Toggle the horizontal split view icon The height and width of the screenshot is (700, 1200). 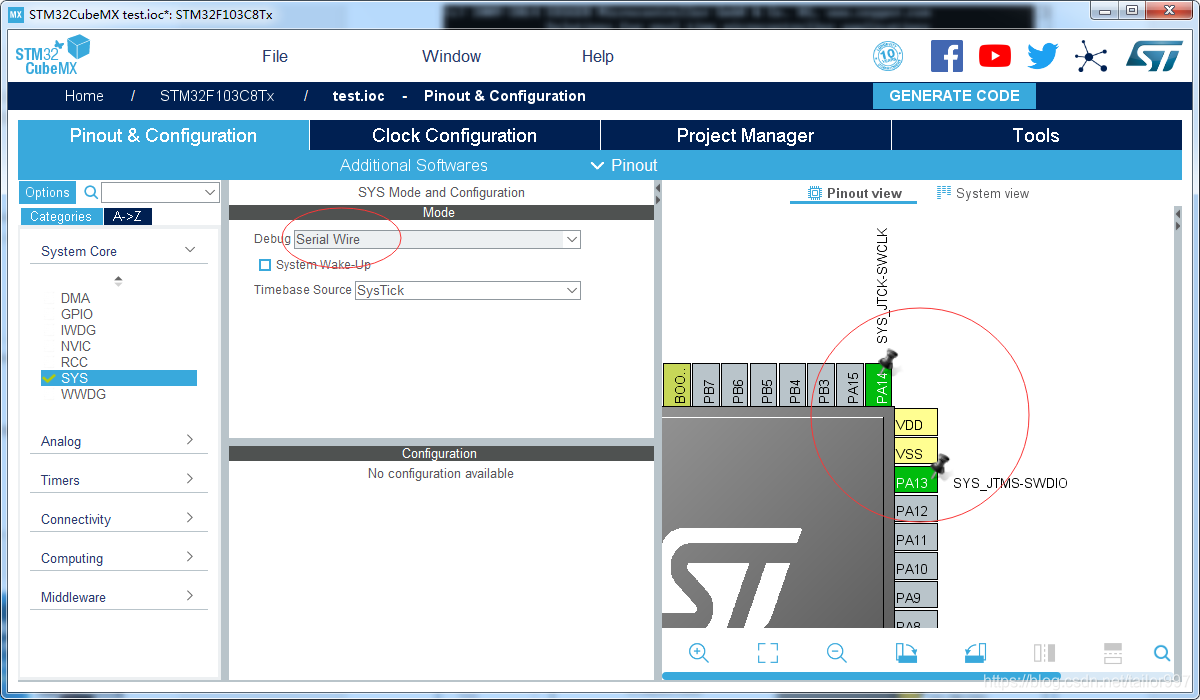click(x=1113, y=653)
